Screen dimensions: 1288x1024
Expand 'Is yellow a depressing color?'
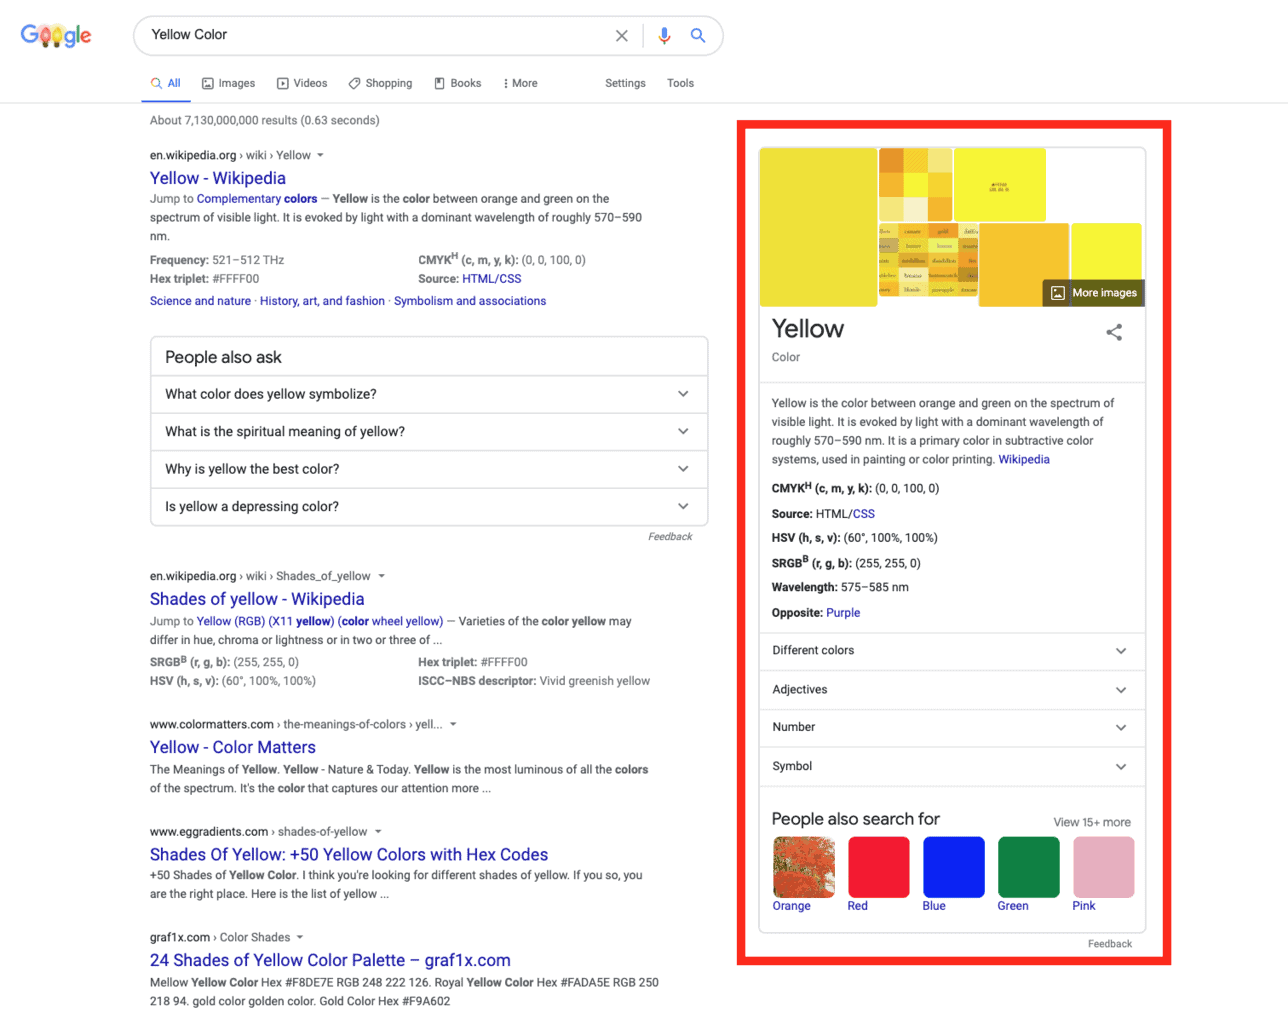pos(683,507)
